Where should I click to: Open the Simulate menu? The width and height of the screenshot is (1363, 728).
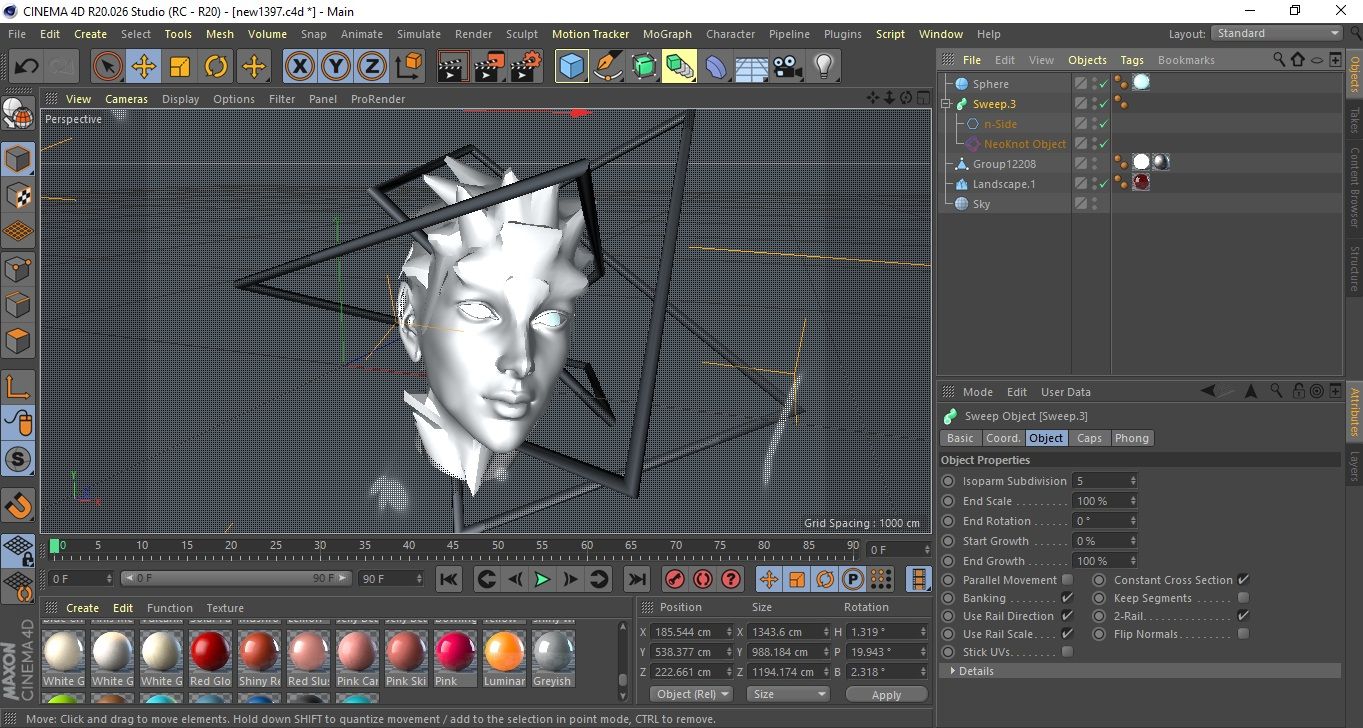(418, 34)
